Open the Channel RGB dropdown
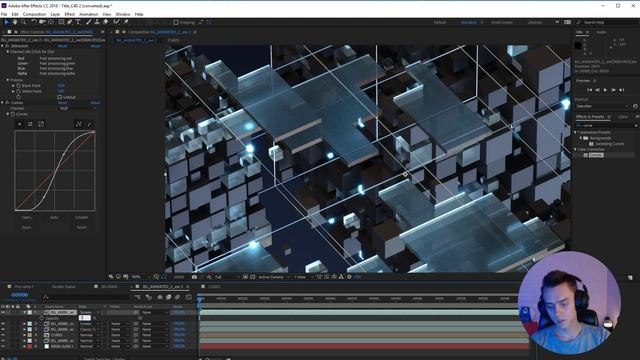640x360 pixels. point(78,109)
